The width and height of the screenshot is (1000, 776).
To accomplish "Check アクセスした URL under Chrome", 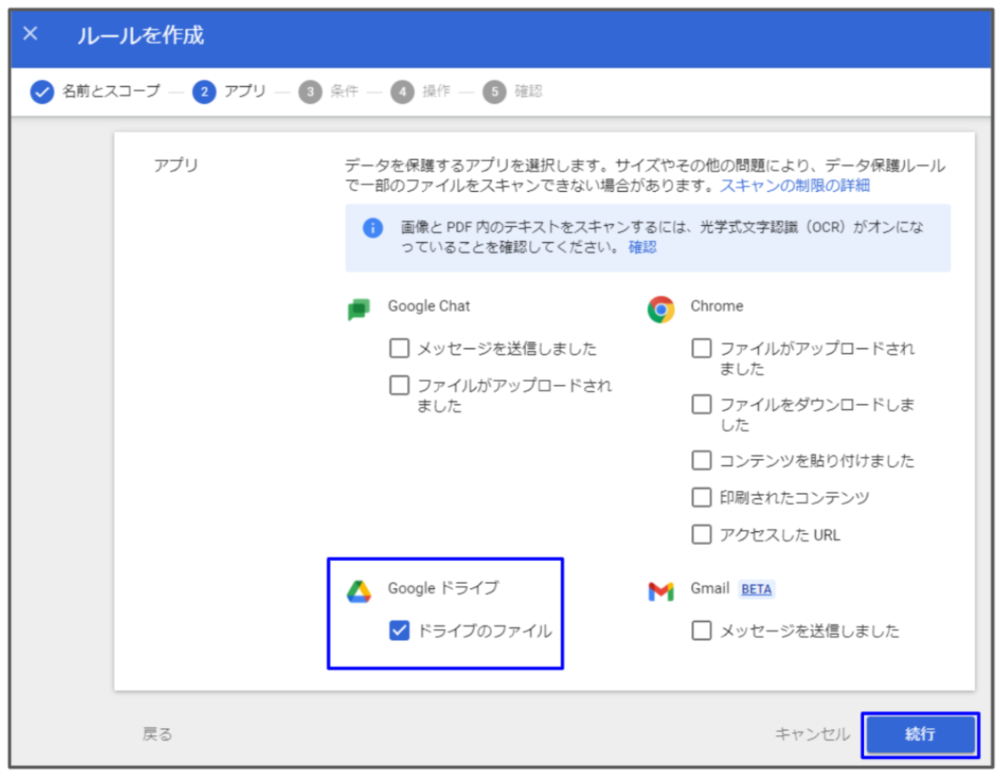I will coord(702,535).
